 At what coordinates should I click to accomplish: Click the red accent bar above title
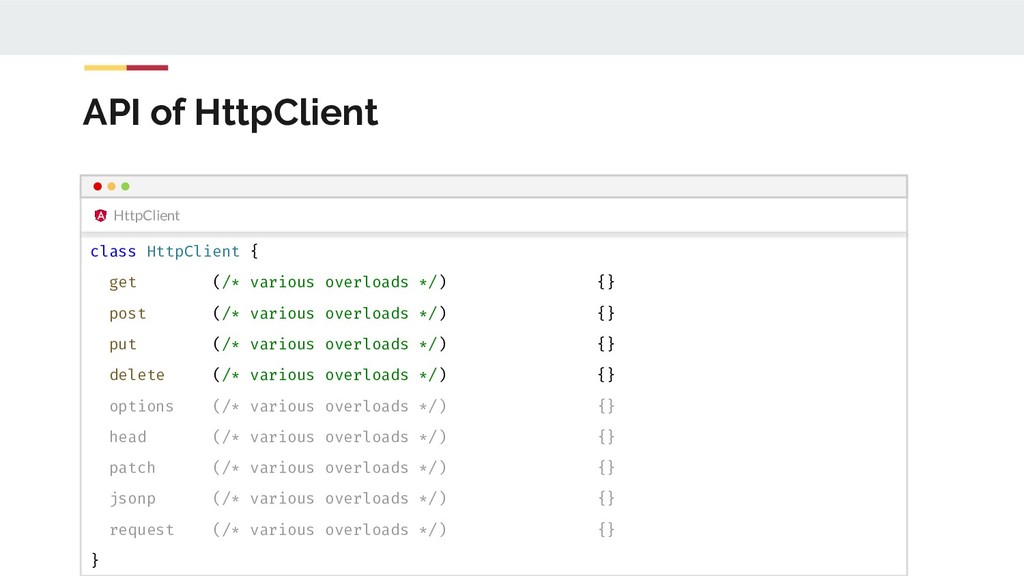(x=147, y=68)
